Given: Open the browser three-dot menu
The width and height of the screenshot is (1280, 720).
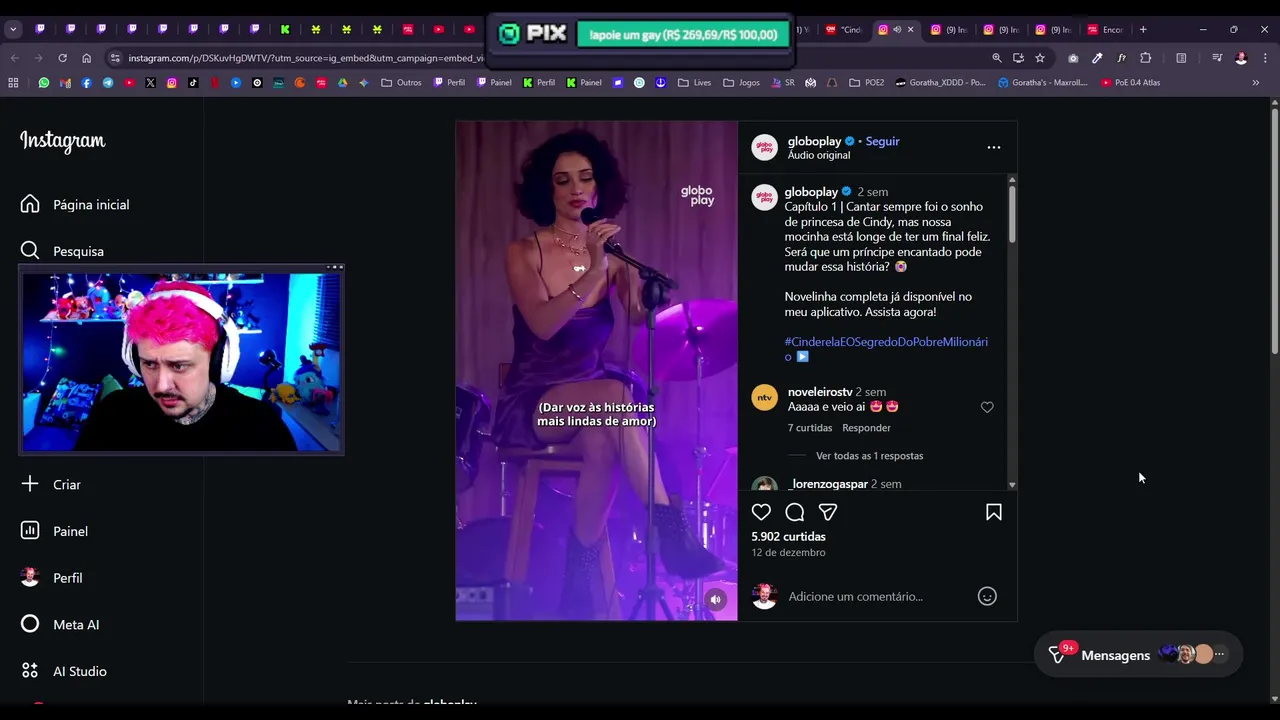Looking at the screenshot, I should pos(1265,58).
